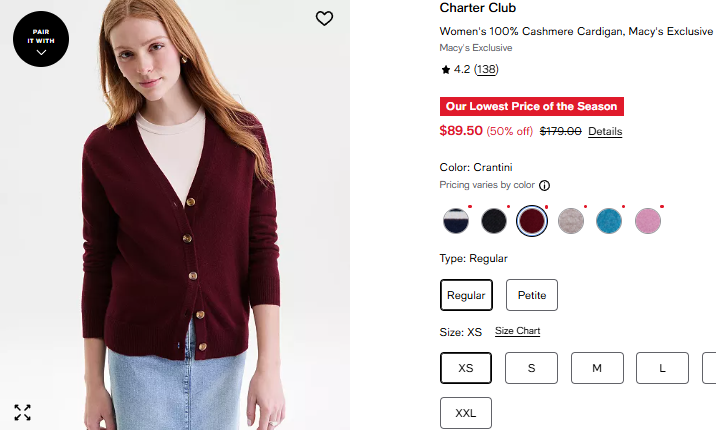Select the Crantini burgundy color swatch
Viewport: 716px width, 430px height.
click(532, 221)
